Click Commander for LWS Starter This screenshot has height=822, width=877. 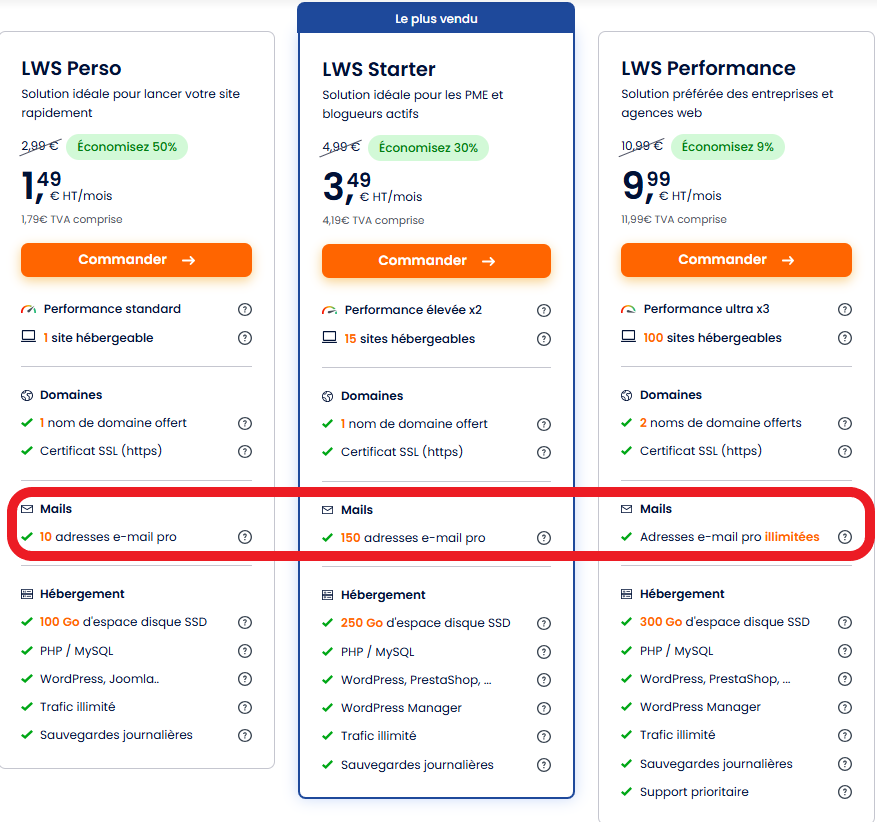pos(436,261)
